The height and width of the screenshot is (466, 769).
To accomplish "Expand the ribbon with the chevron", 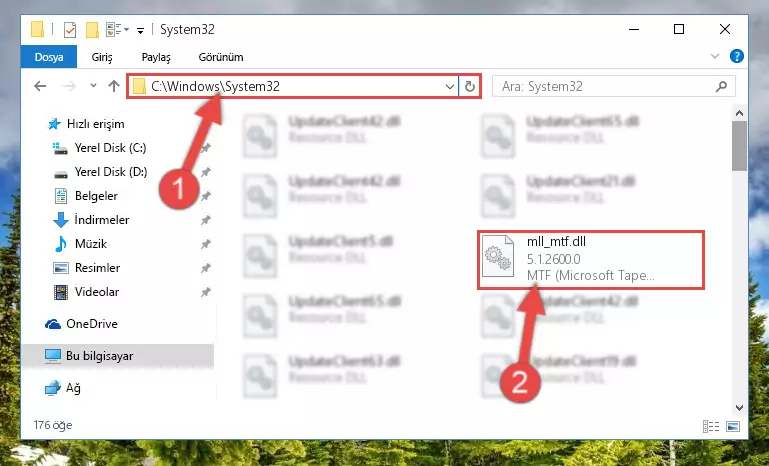I will [x=715, y=56].
